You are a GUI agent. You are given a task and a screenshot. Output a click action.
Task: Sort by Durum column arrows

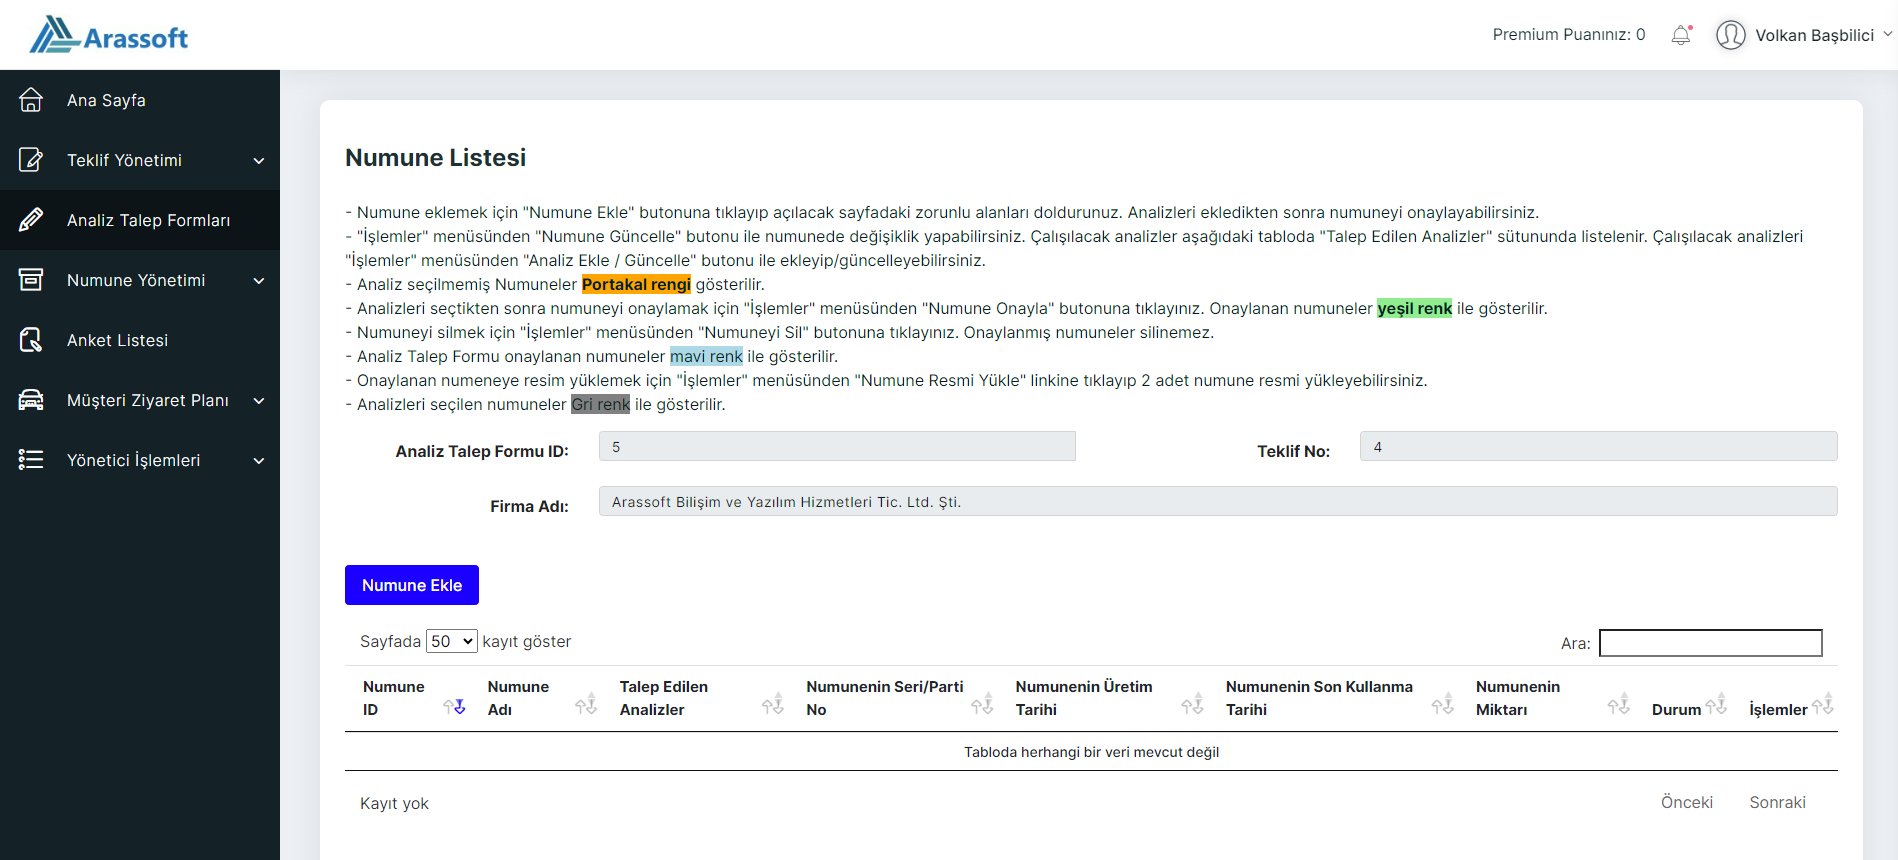point(1716,704)
